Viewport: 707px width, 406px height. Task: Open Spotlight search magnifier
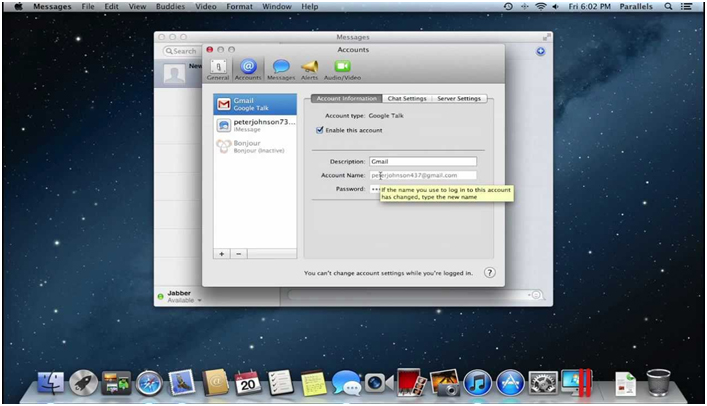[668, 6]
